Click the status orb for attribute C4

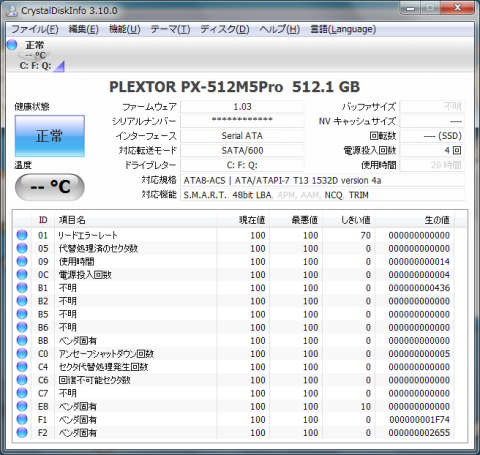(22, 367)
